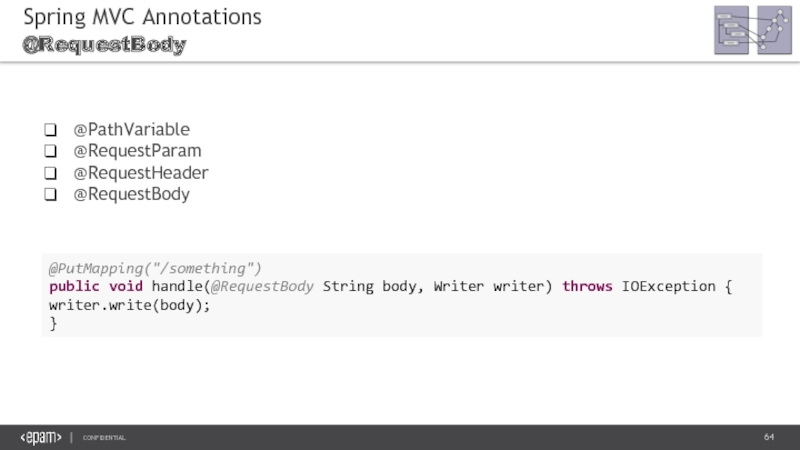Click the @PathVariable bullet text
This screenshot has width=800, height=450.
pos(131,130)
